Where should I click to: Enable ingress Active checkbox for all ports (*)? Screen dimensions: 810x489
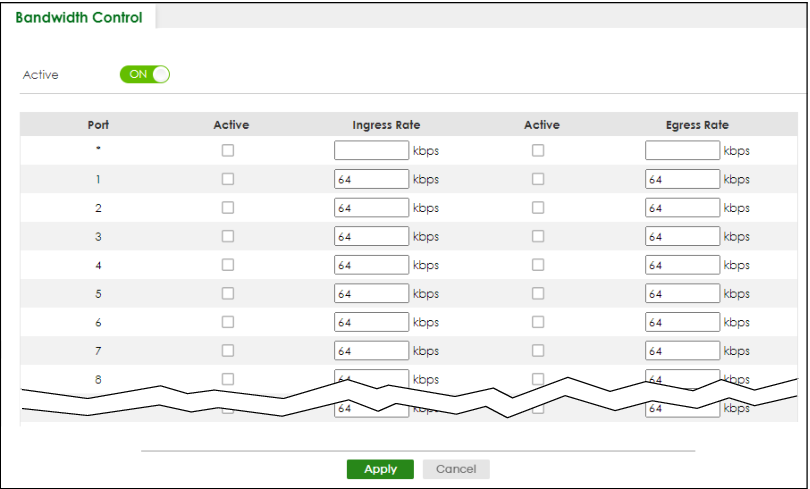pos(228,151)
